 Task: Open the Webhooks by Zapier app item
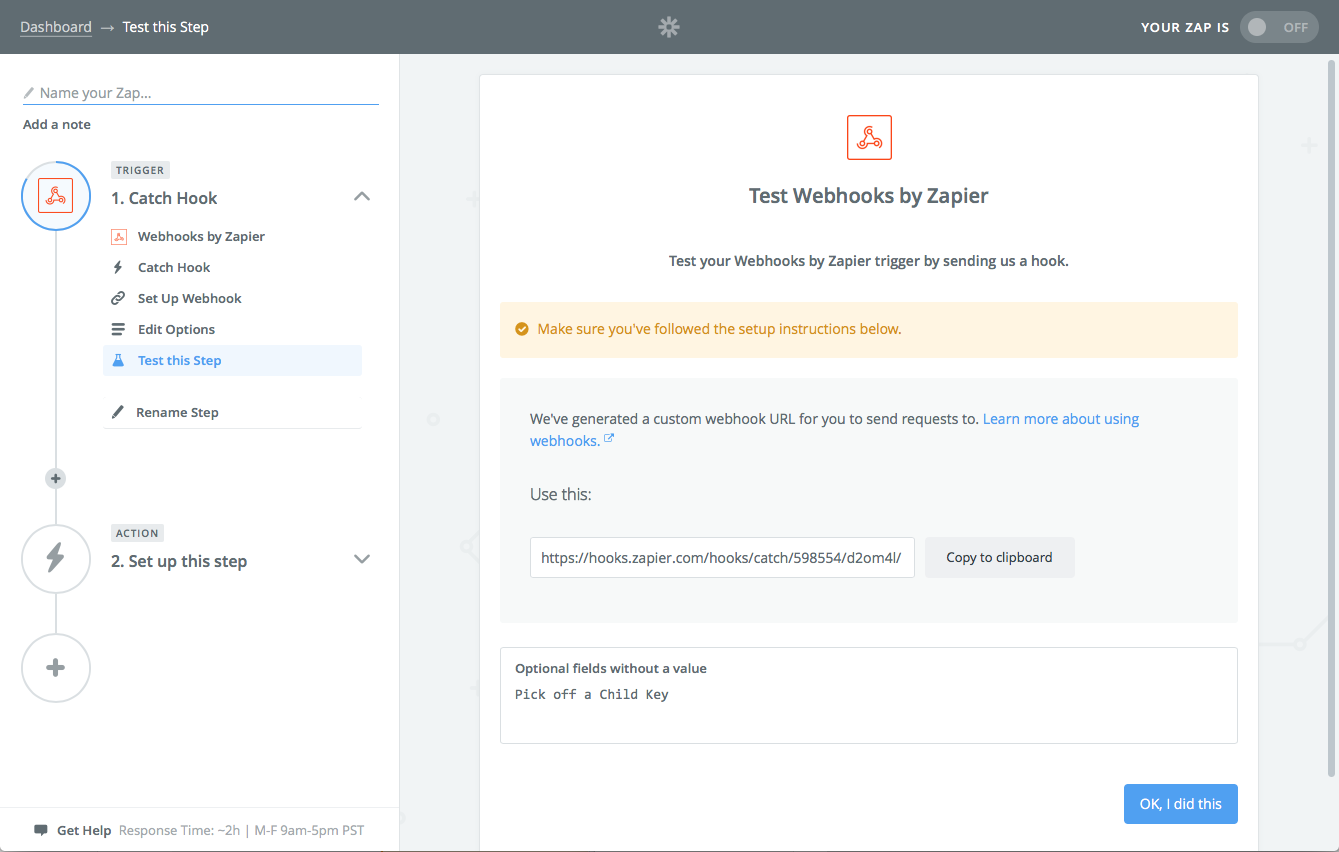point(201,237)
